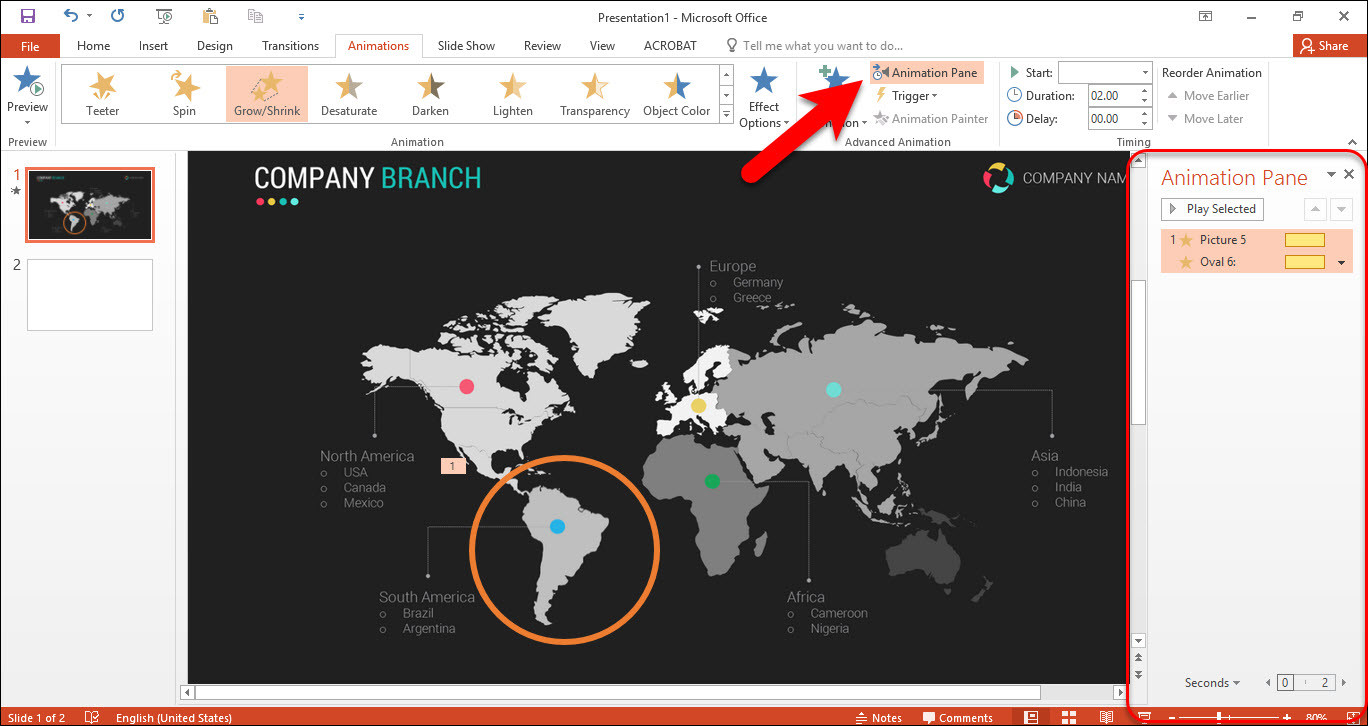Apply the Grow/Shrink animation
1368x726 pixels.
coord(266,93)
